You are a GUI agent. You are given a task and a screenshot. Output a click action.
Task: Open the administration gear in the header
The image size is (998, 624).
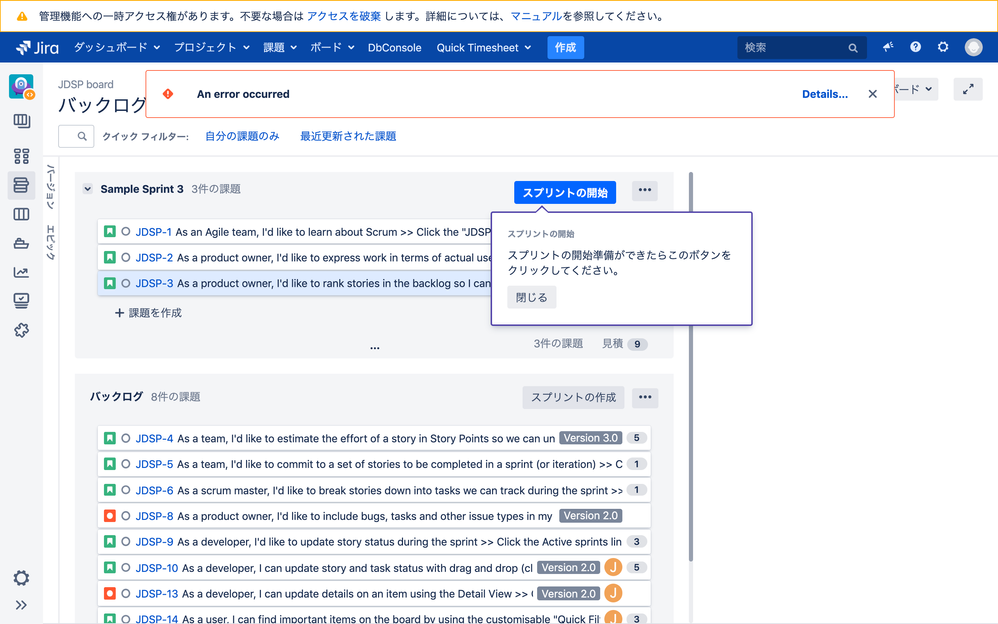pos(943,47)
